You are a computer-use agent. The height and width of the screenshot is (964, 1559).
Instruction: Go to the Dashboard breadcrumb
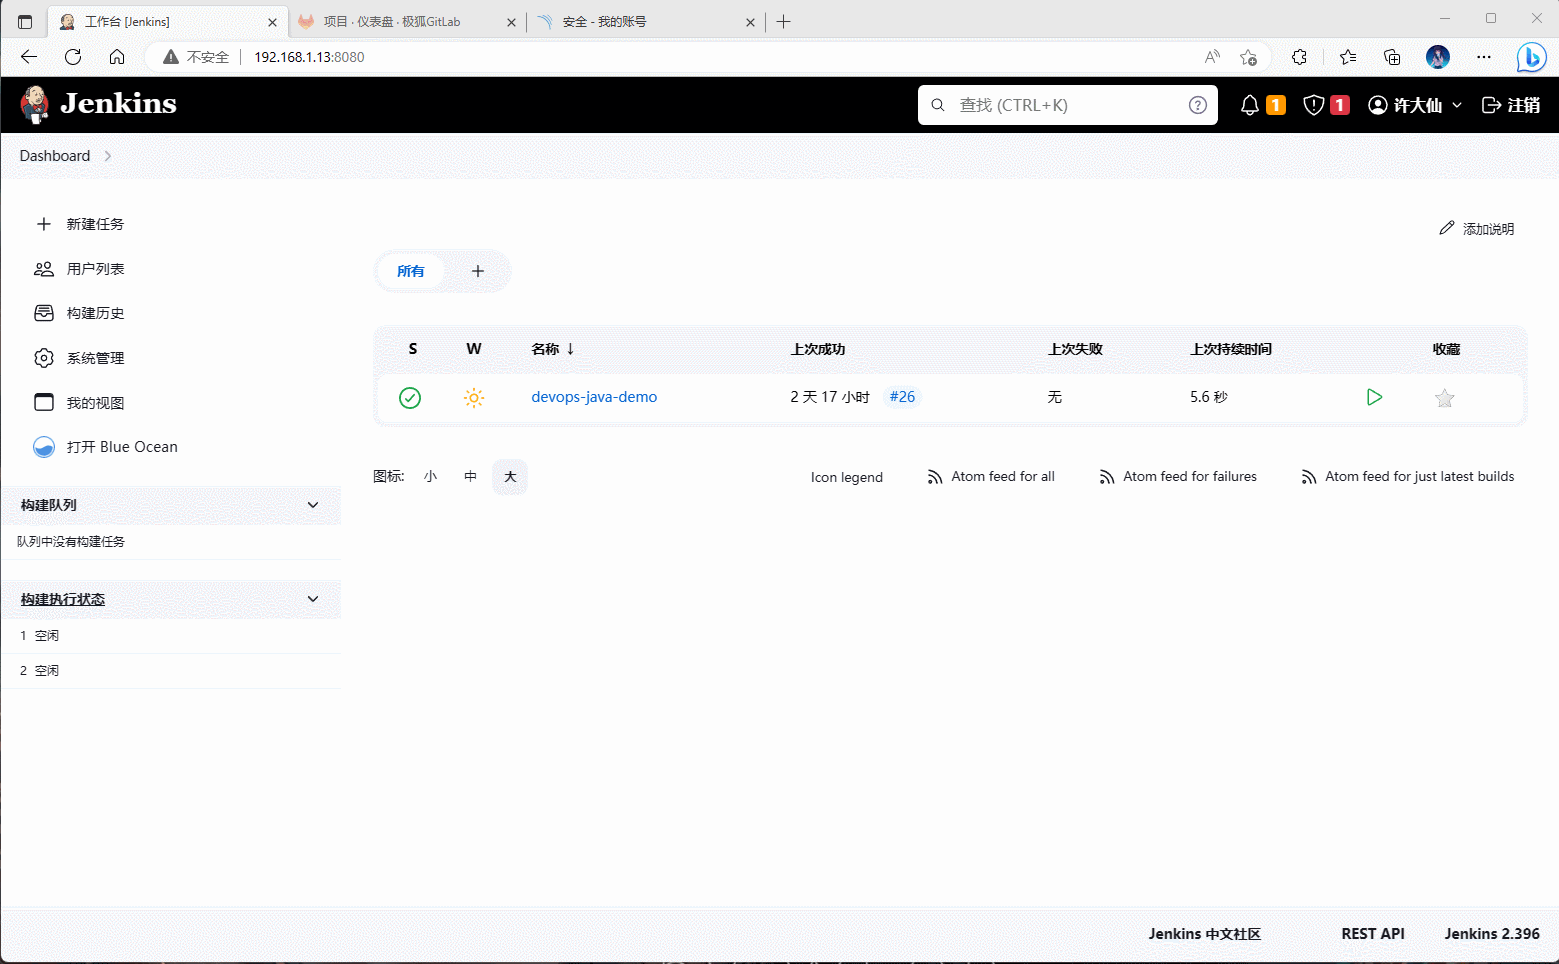(55, 156)
